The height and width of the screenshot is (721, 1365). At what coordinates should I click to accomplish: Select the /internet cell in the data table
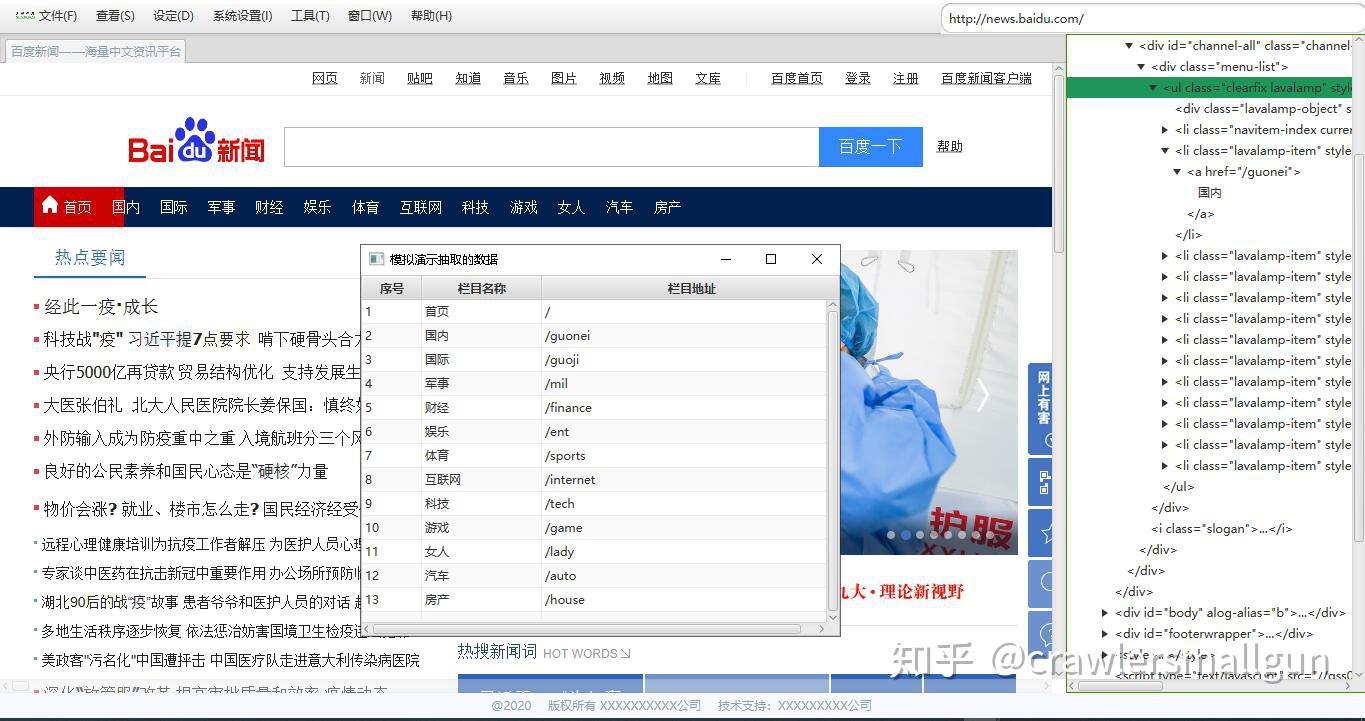pos(684,480)
